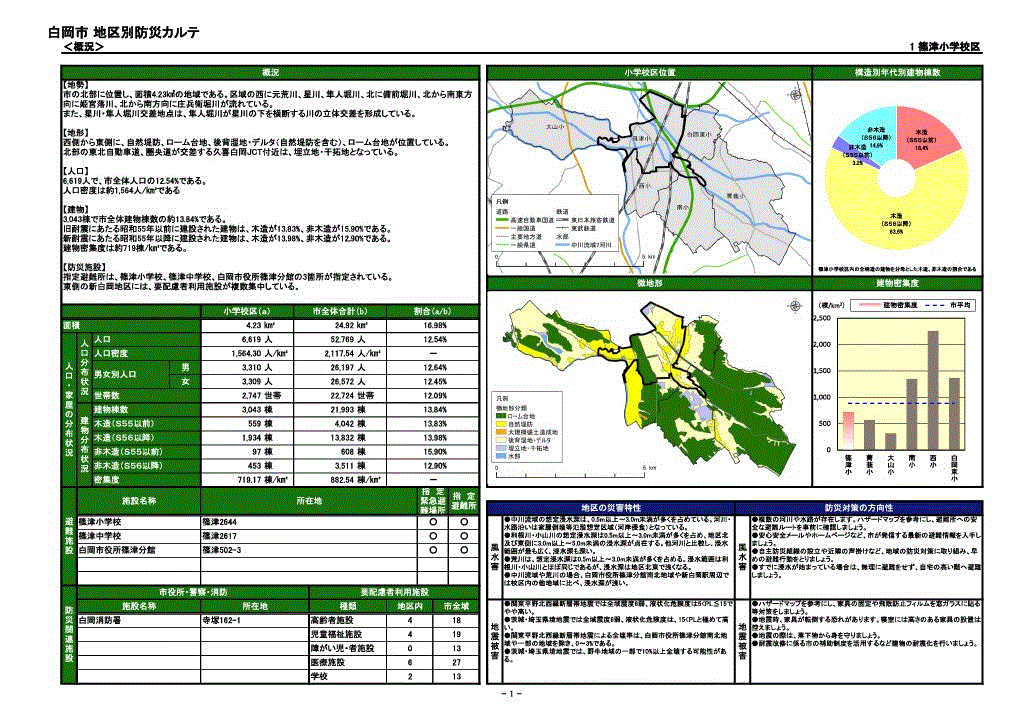Click the 障がい児・者施設 row label

coord(342,648)
